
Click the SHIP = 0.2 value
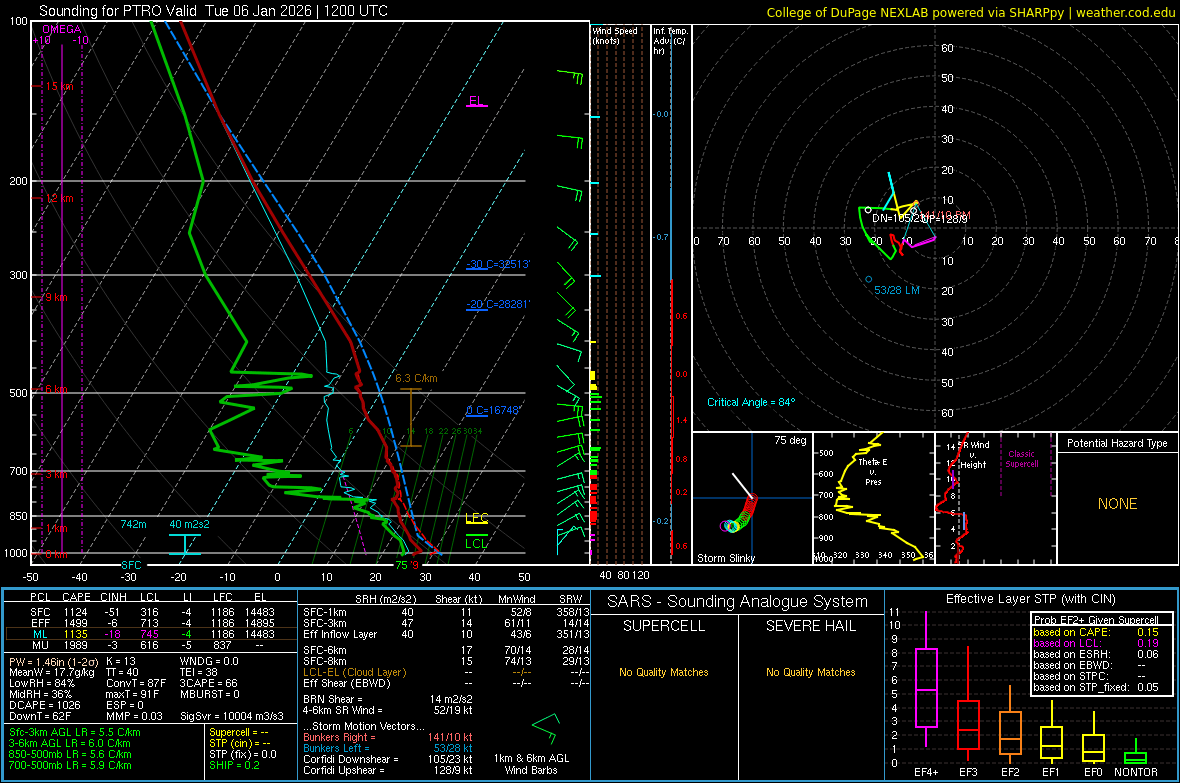tap(234, 765)
